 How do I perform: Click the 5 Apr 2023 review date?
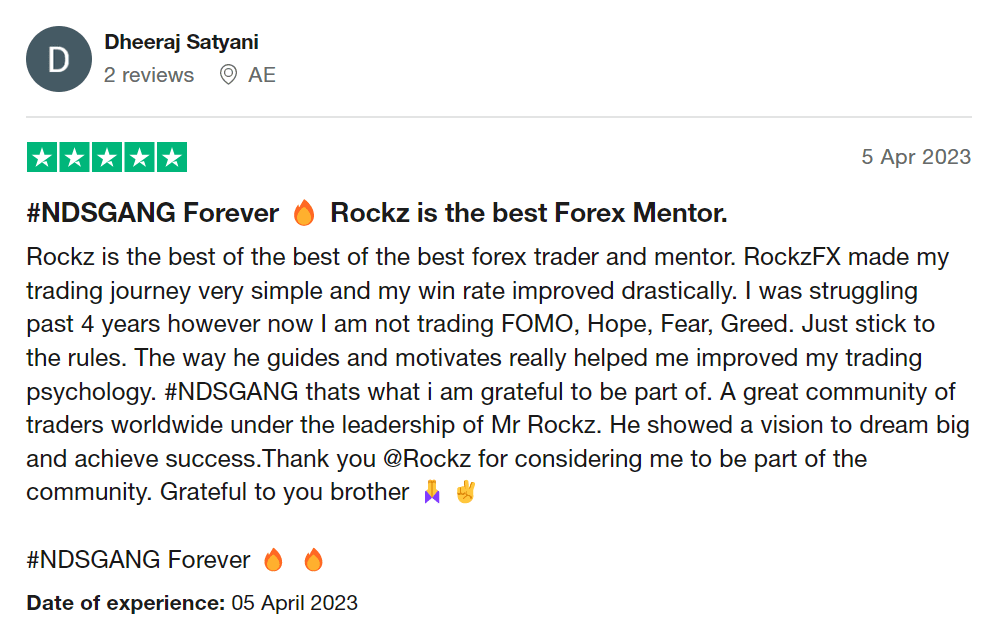[916, 157]
